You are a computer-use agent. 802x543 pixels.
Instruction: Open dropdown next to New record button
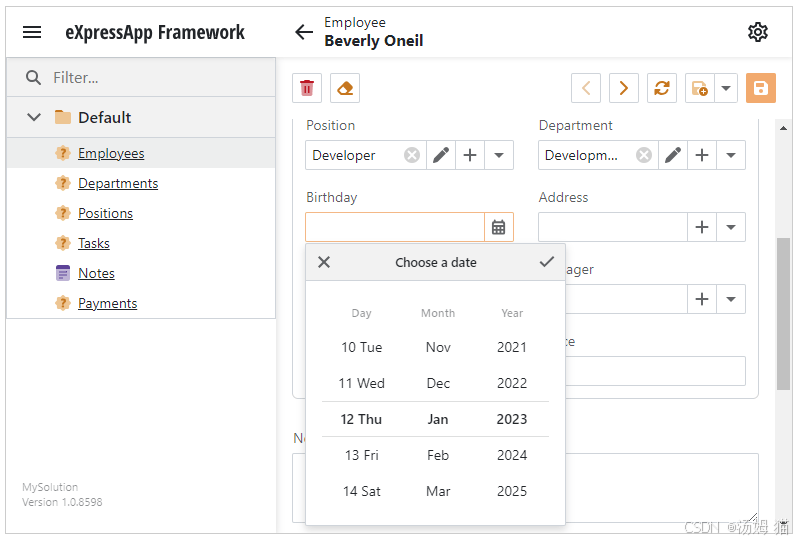726,88
